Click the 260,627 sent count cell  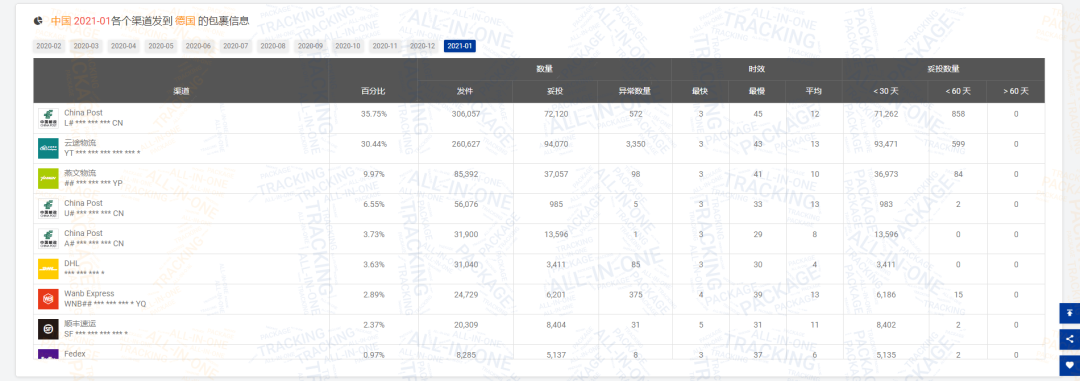coord(466,144)
